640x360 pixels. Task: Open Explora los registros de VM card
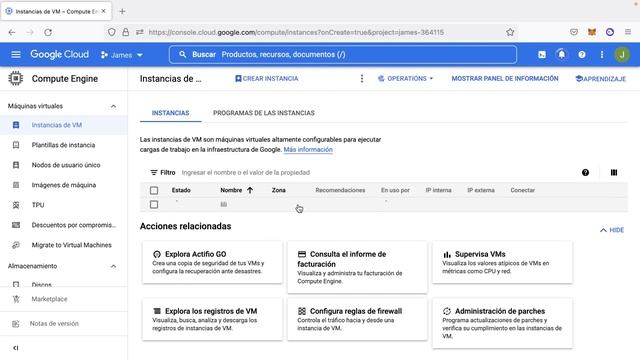click(212, 319)
